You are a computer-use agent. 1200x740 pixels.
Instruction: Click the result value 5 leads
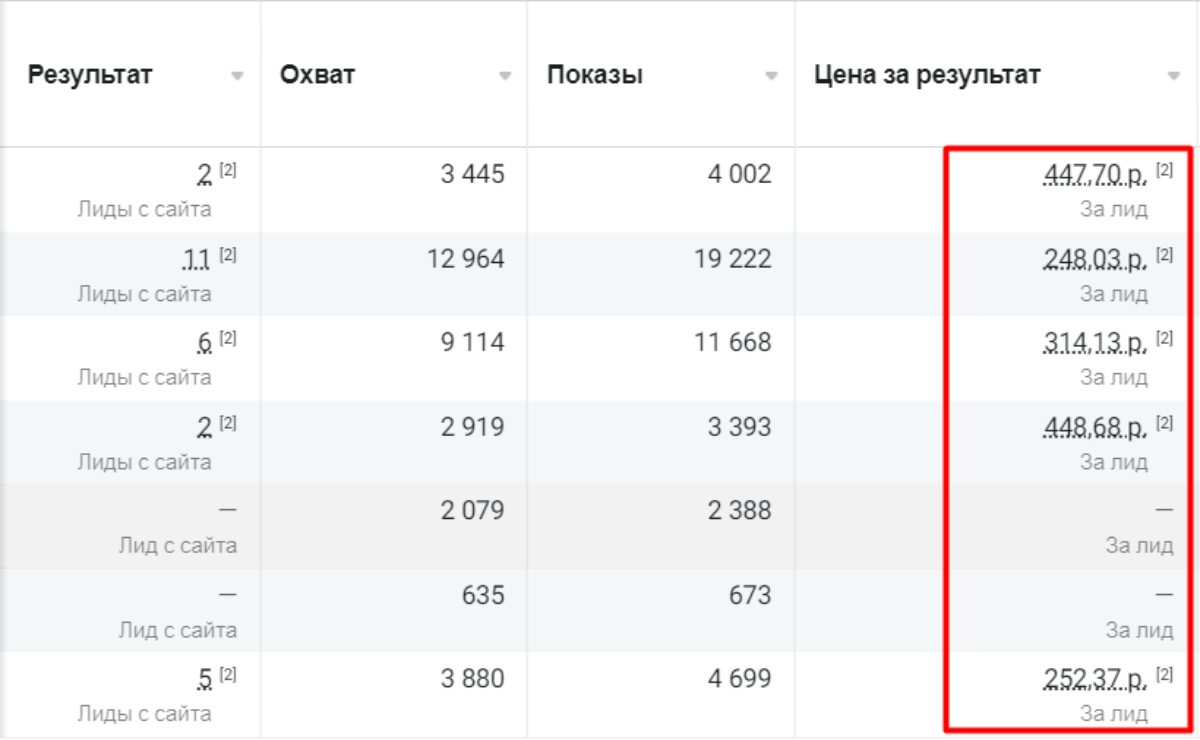click(205, 680)
